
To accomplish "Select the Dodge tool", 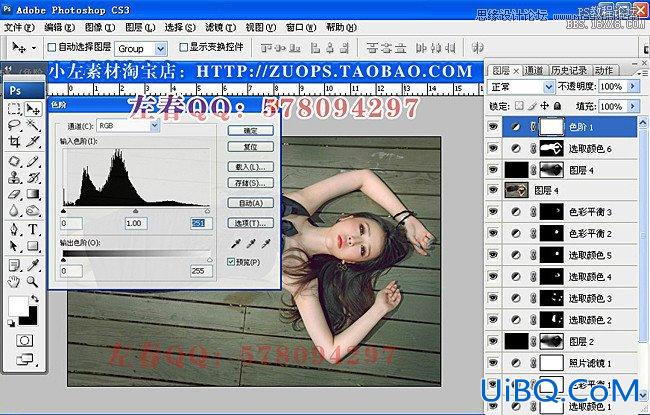I will coord(33,210).
